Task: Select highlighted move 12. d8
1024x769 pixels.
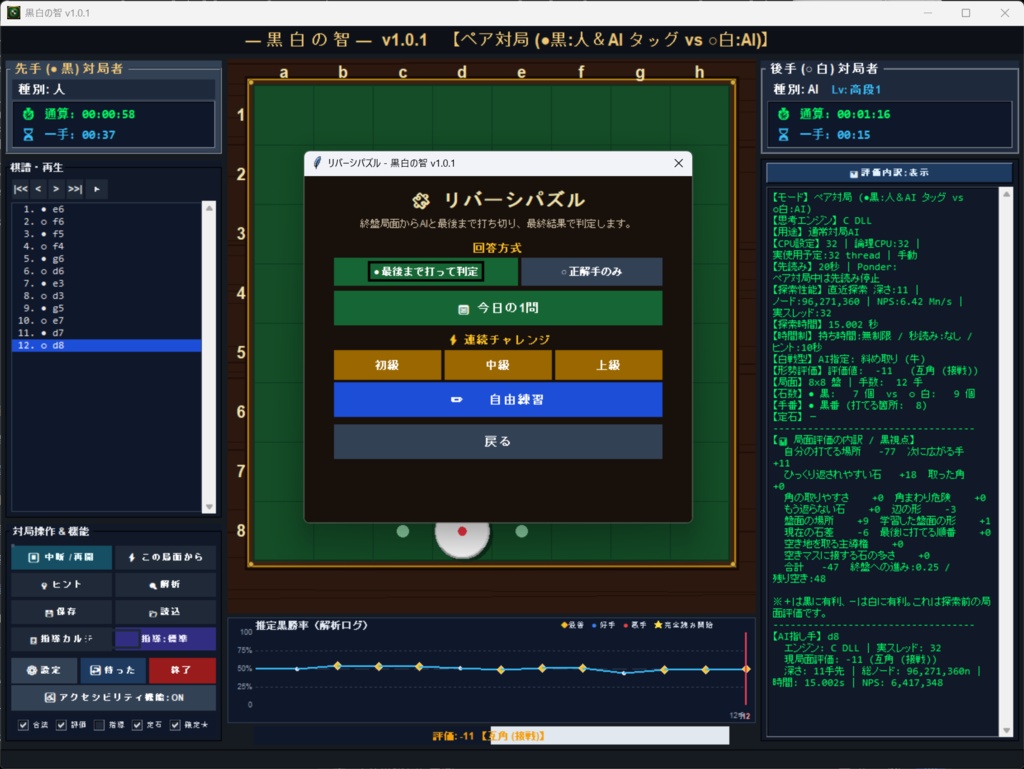Action: click(106, 345)
